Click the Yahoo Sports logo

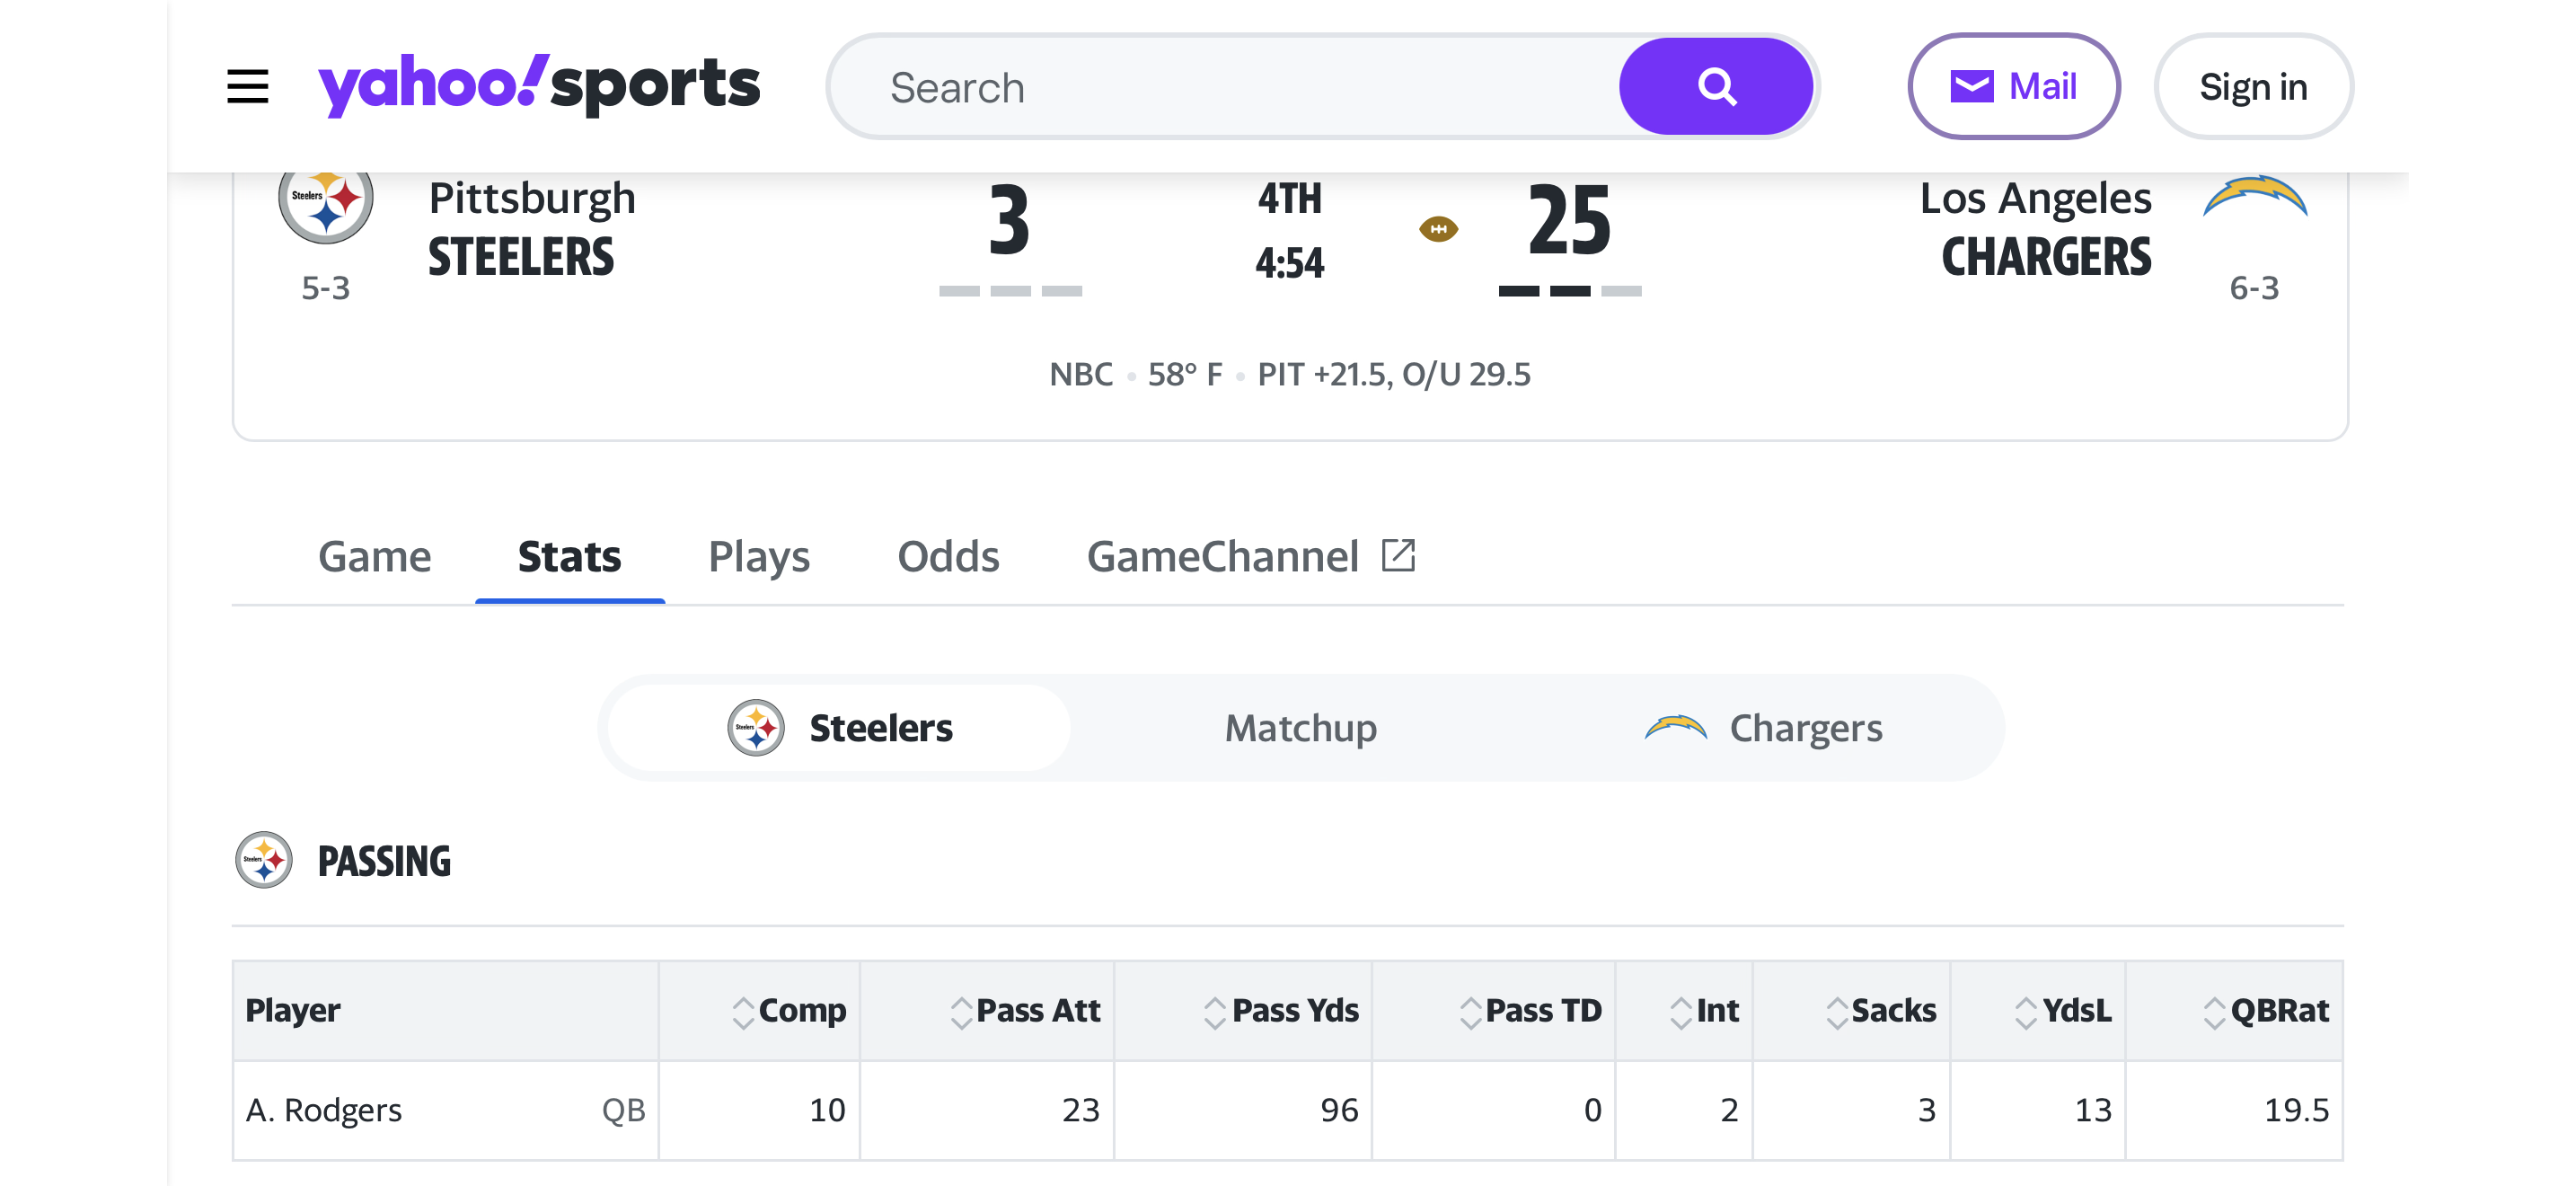[x=539, y=86]
